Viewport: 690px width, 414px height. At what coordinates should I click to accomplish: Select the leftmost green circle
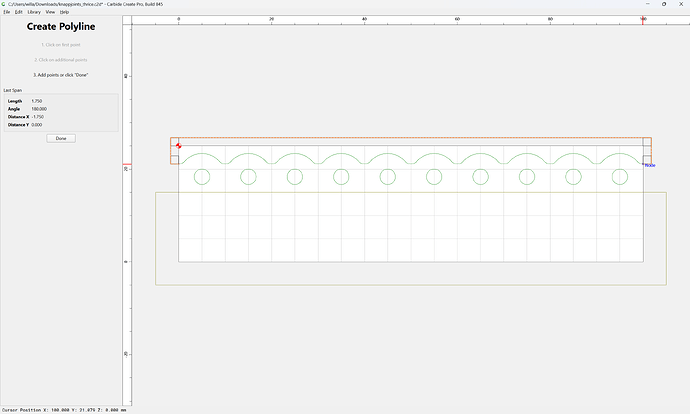[202, 177]
